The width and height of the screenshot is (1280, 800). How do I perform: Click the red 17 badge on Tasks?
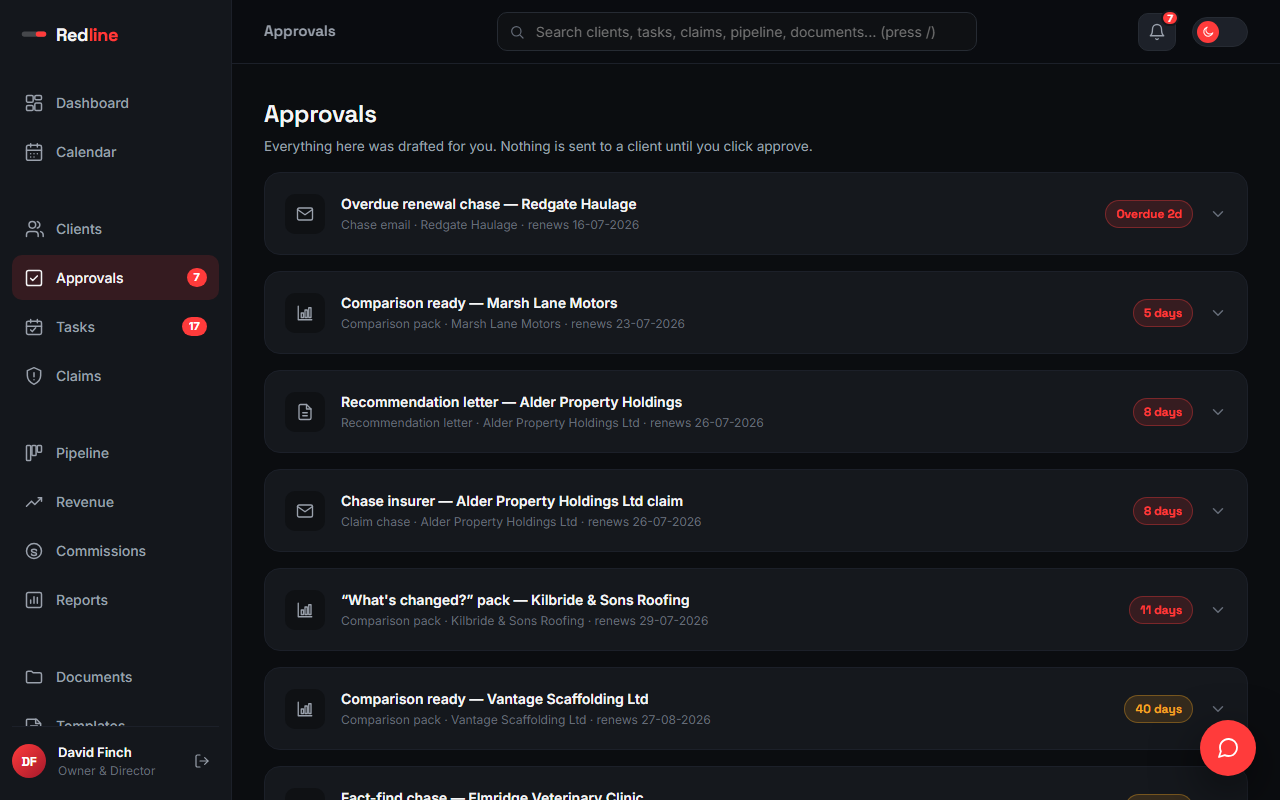point(194,326)
